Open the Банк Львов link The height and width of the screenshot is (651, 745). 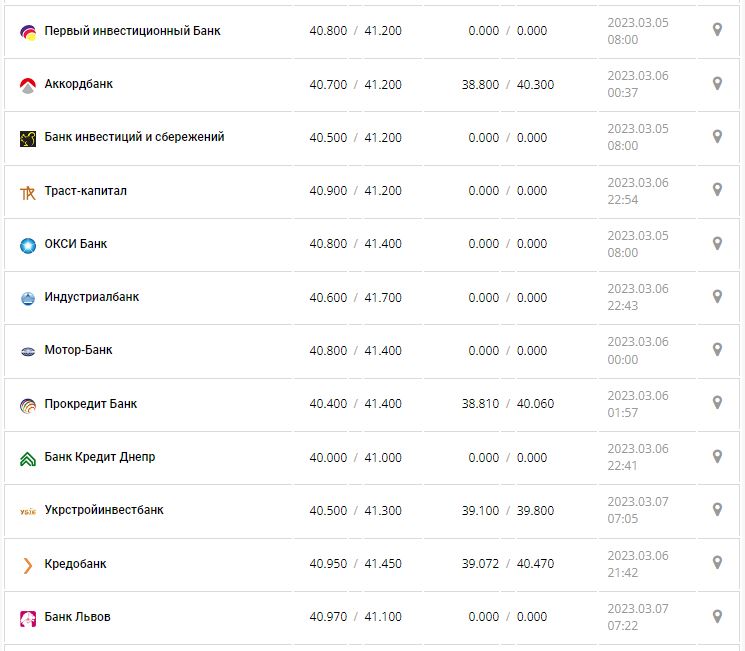(78, 617)
